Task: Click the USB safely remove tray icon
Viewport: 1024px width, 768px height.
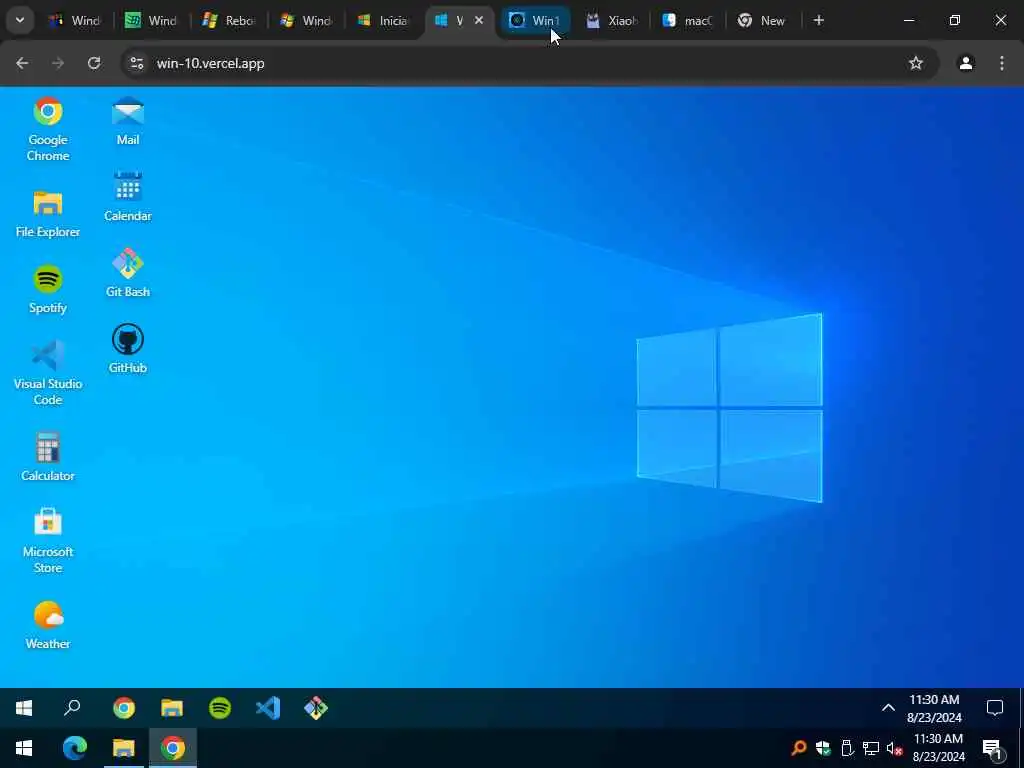Action: click(847, 748)
